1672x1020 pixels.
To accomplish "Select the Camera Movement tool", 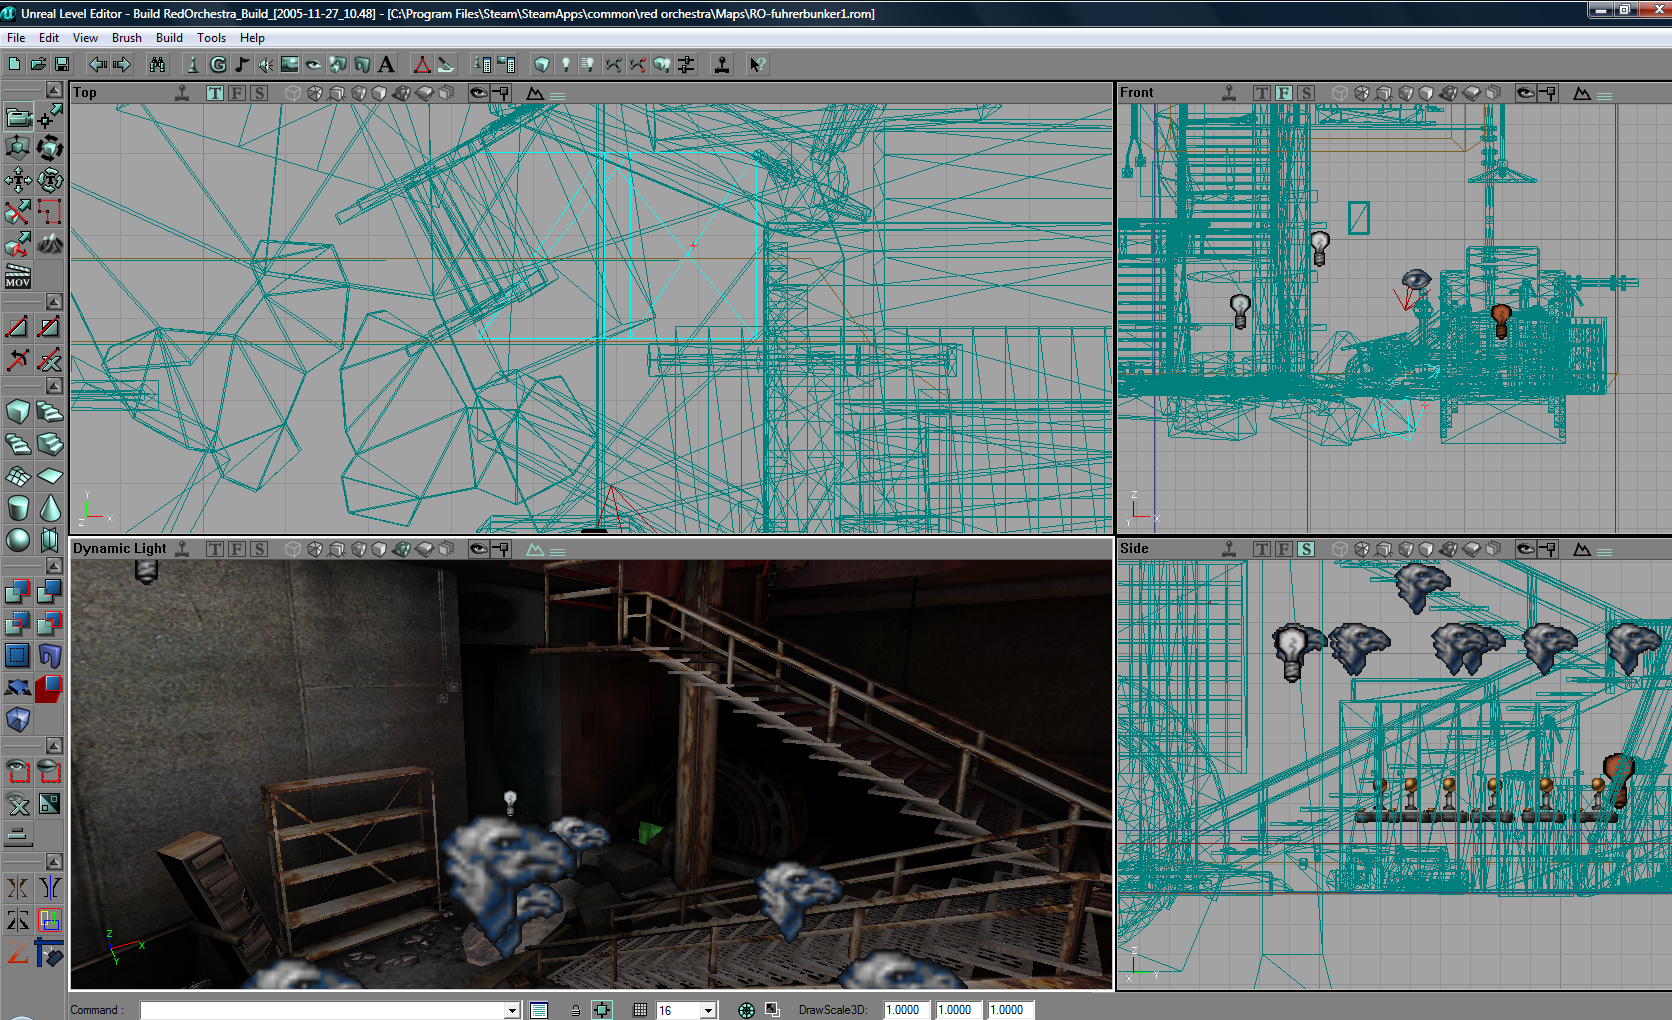I will click(18, 117).
